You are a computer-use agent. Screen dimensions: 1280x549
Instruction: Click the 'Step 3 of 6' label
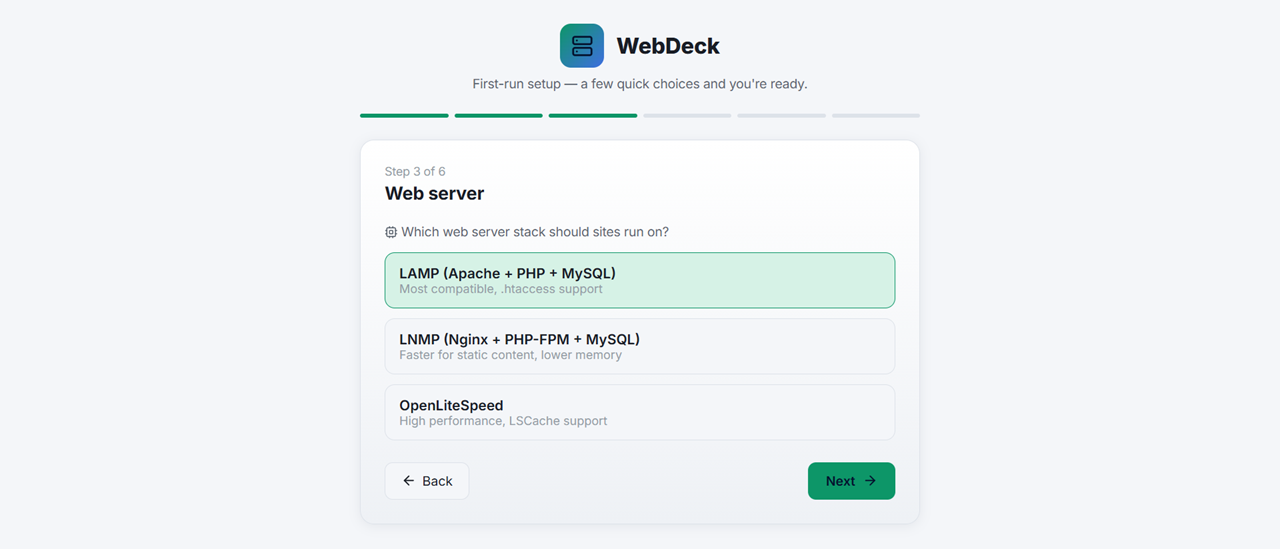(415, 172)
